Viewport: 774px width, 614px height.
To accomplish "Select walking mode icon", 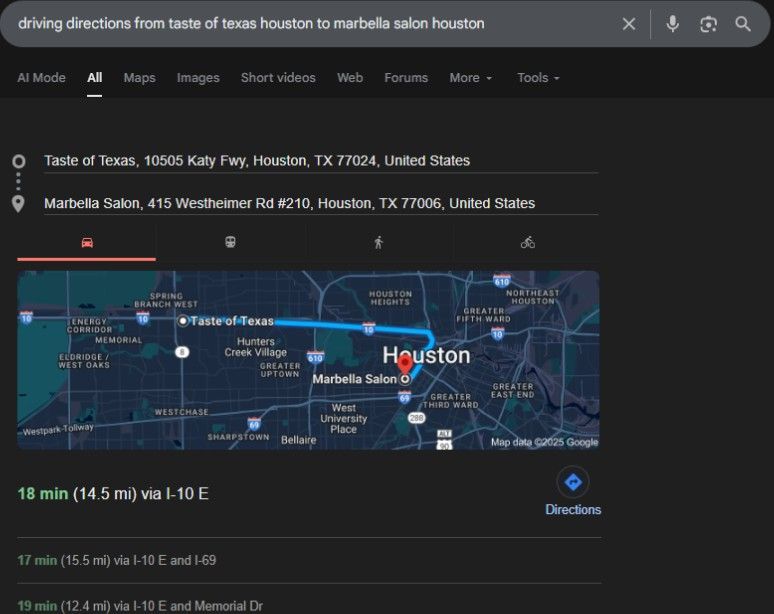I will coord(379,242).
